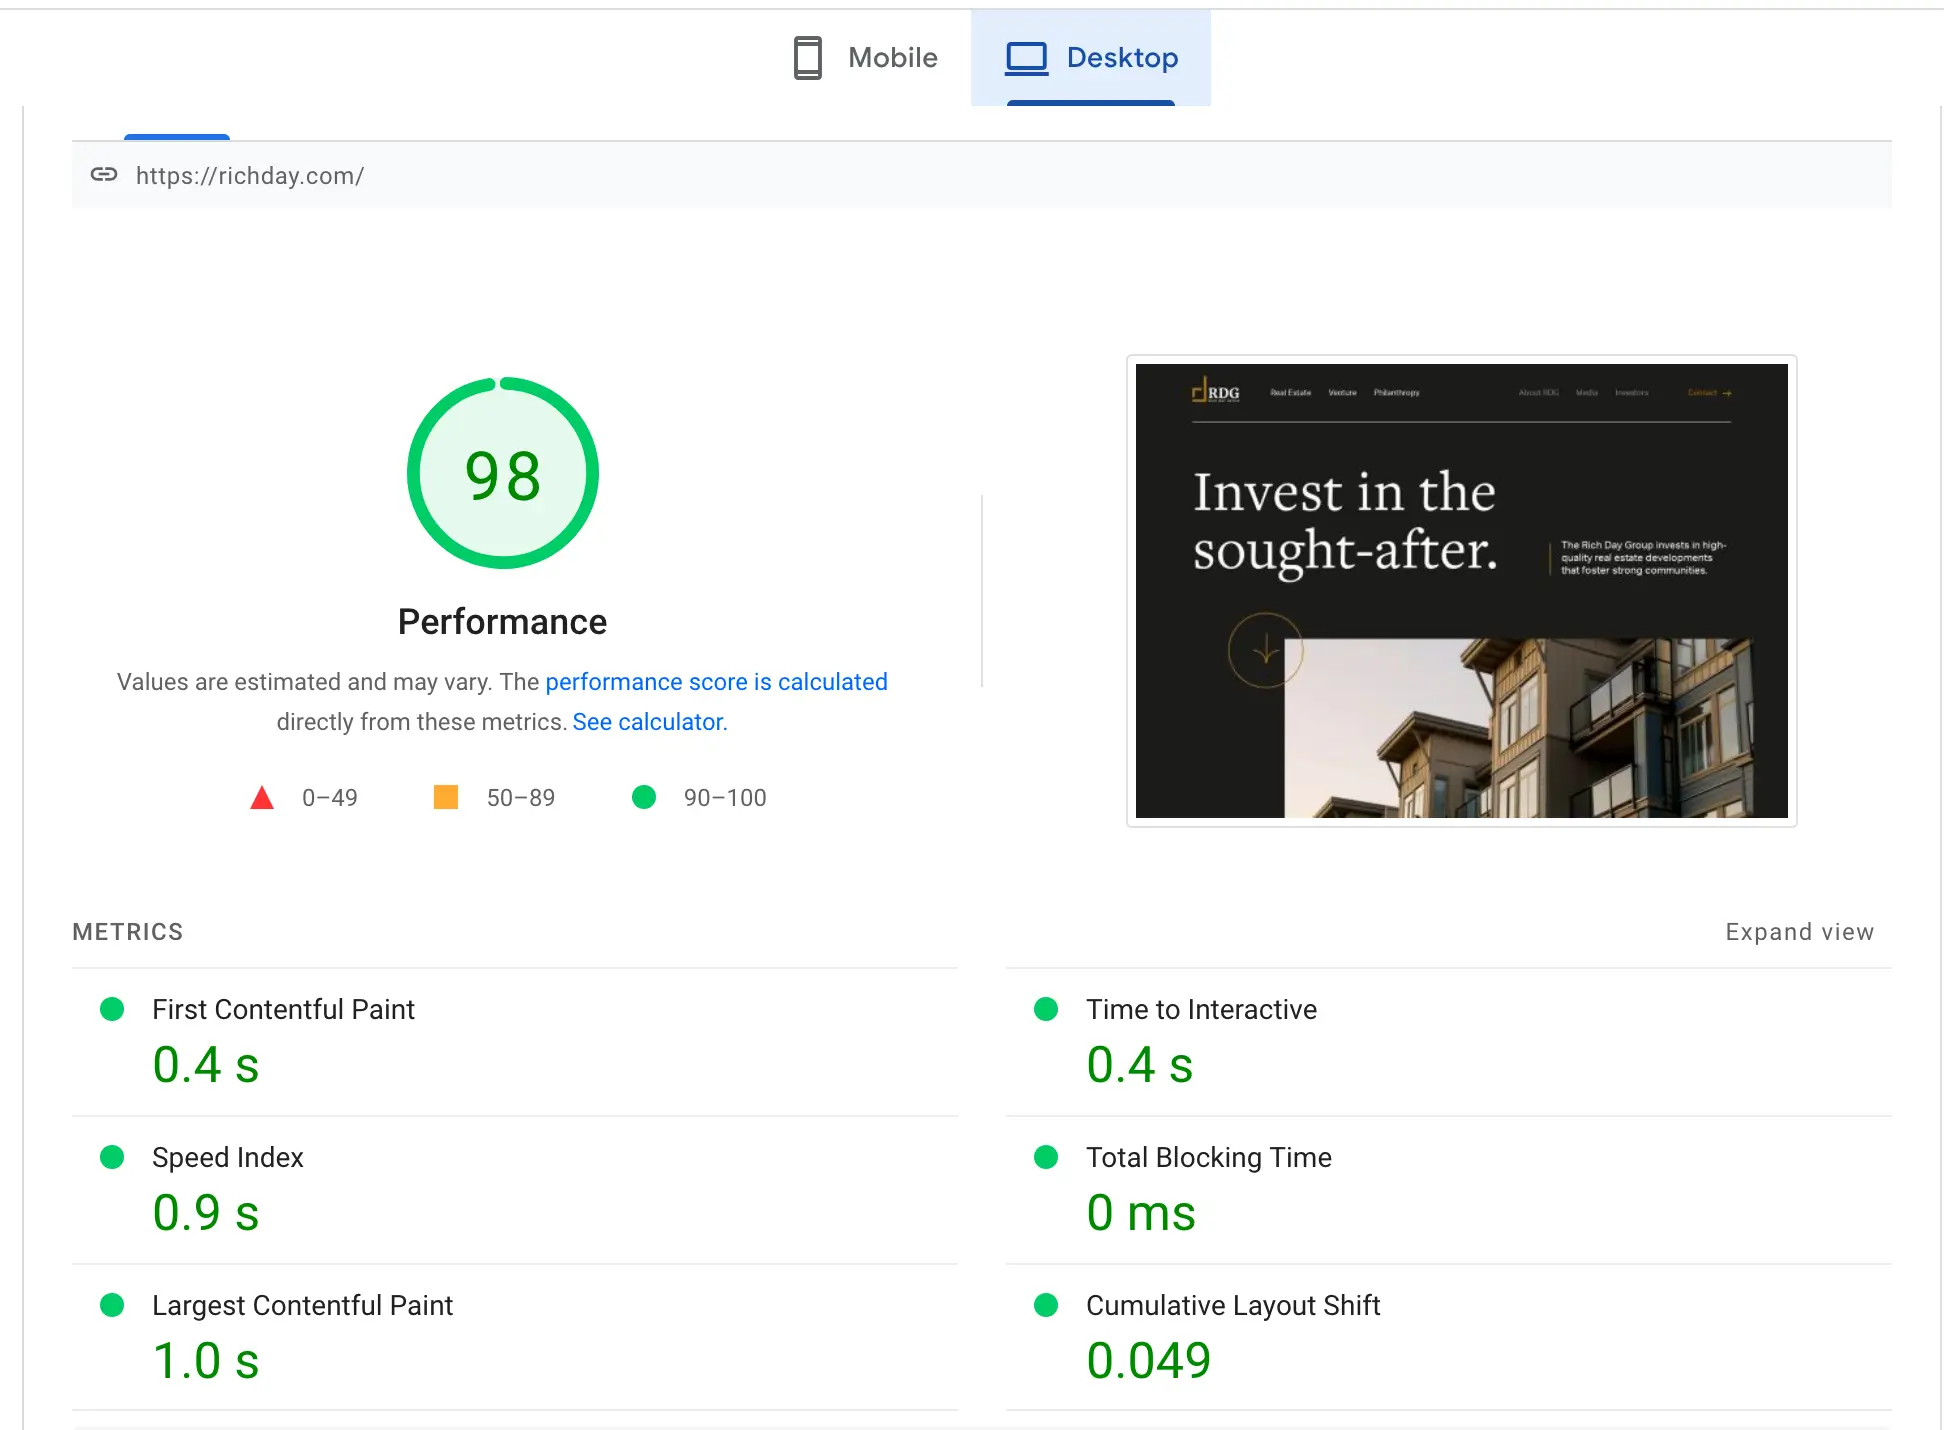Viewport: 1944px width, 1430px height.
Task: Click the green dot beside Total Blocking Time
Action: [1046, 1157]
